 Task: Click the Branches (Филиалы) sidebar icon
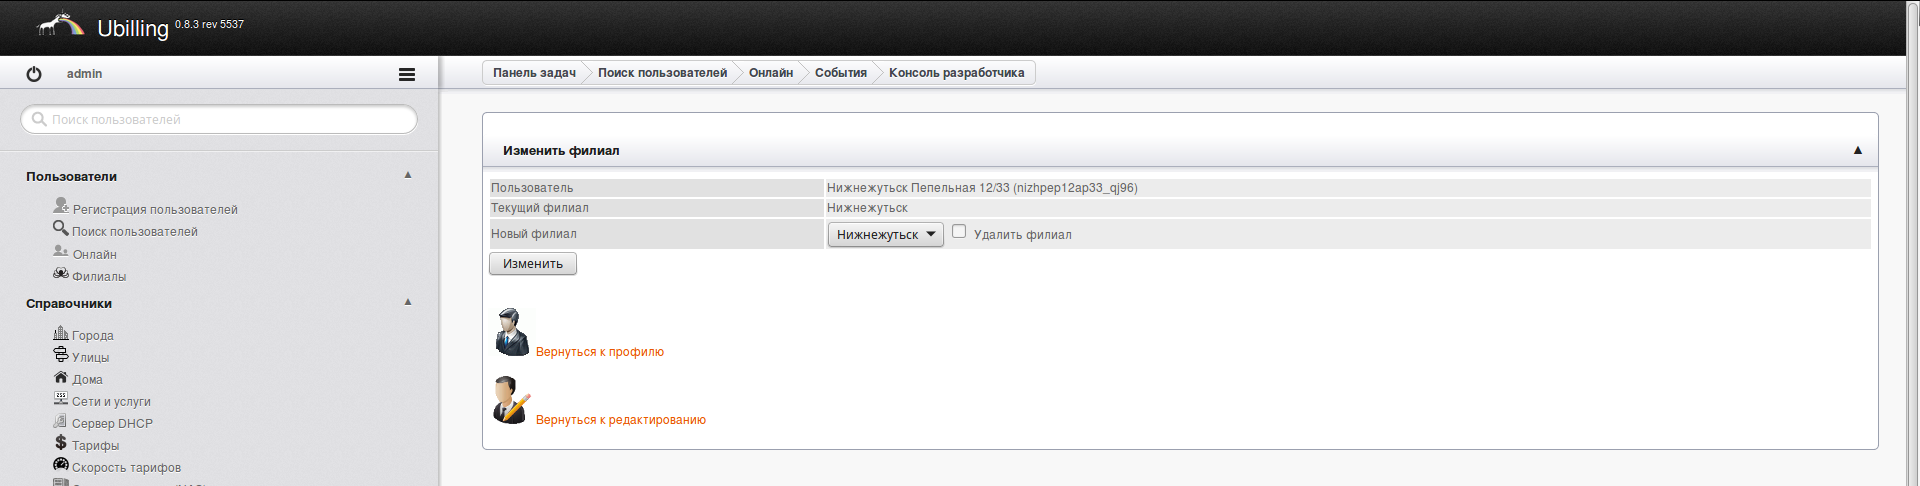(x=61, y=274)
